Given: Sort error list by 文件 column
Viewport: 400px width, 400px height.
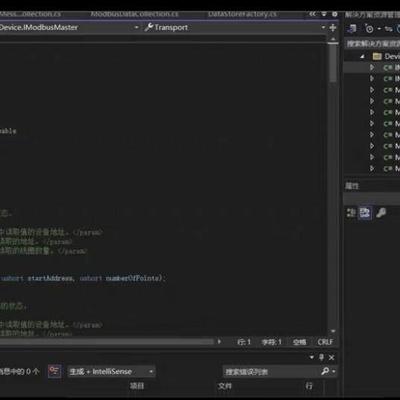Looking at the screenshot, I should click(225, 386).
